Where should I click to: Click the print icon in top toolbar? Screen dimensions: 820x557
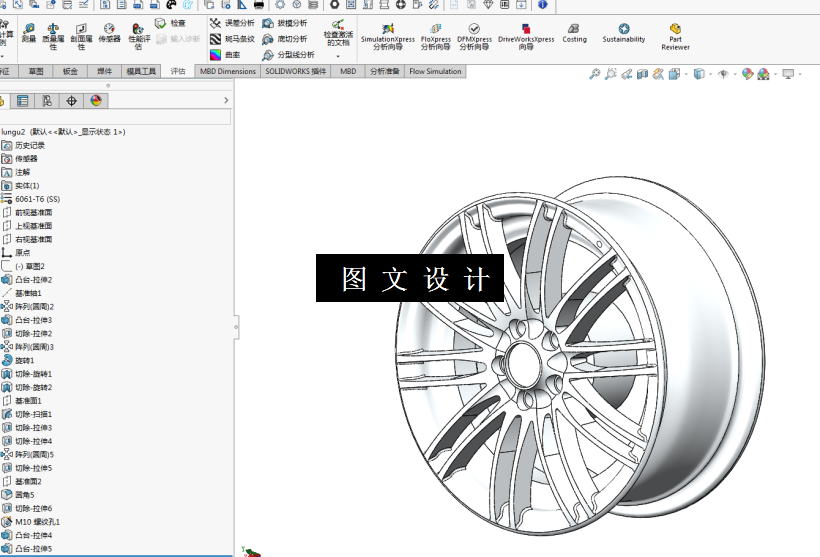(258, 5)
